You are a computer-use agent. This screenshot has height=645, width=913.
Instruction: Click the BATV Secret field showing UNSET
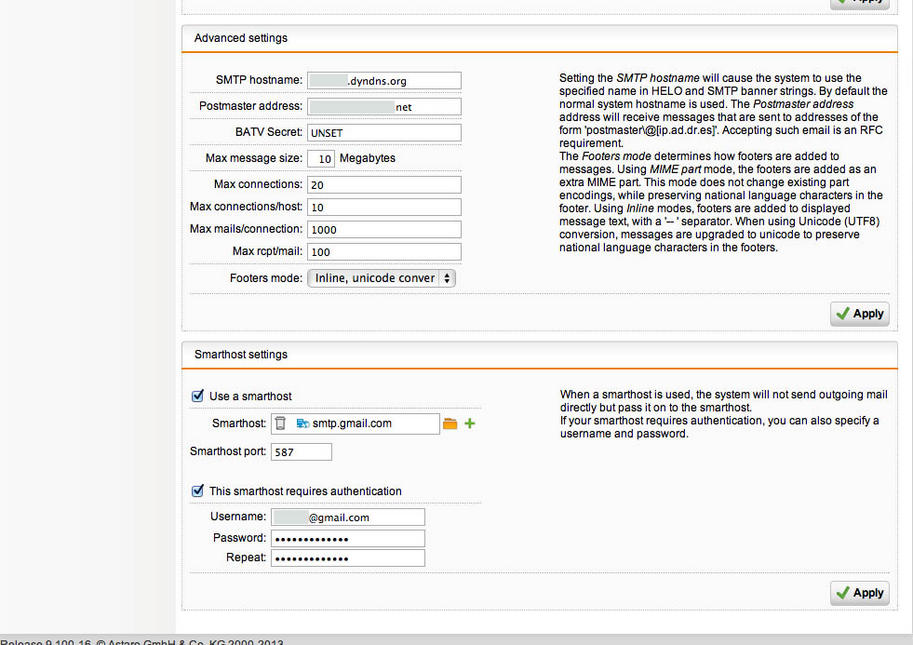tap(384, 133)
